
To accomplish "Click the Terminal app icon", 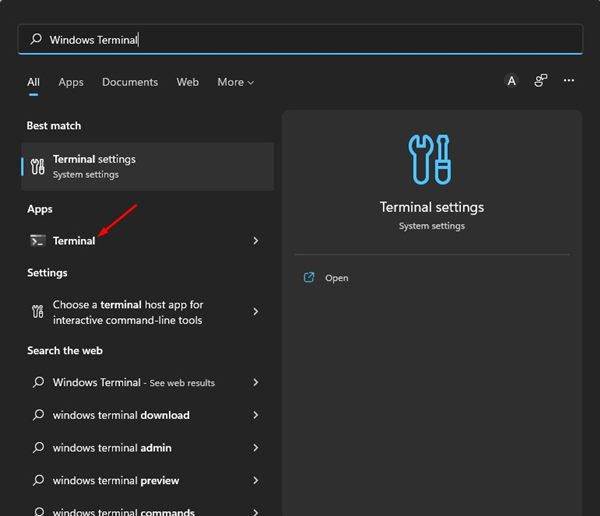I will (x=38, y=241).
